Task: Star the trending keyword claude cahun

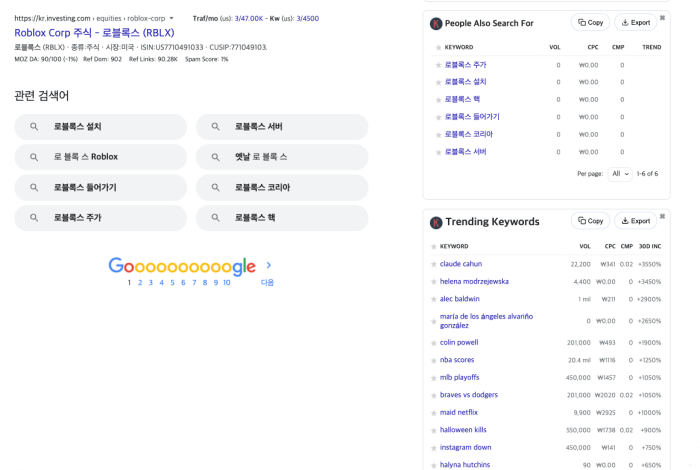Action: coord(433,264)
